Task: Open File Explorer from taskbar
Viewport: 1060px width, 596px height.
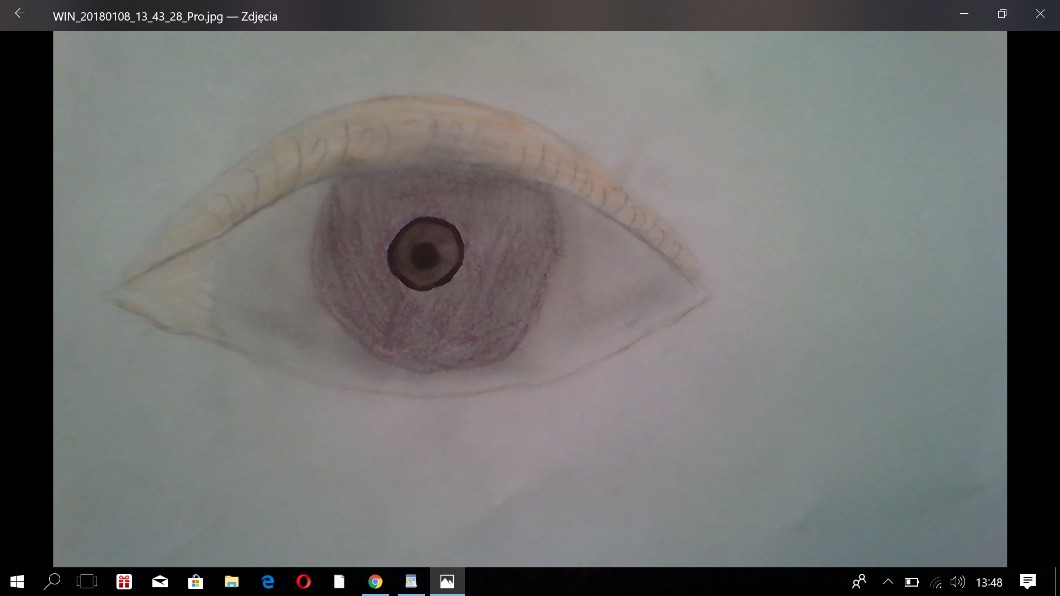Action: coord(231,581)
